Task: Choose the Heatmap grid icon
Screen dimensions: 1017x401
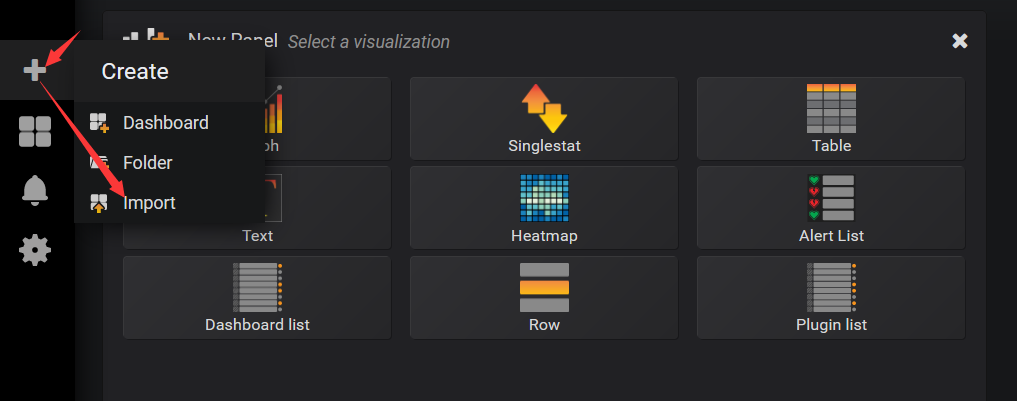Action: [x=543, y=198]
